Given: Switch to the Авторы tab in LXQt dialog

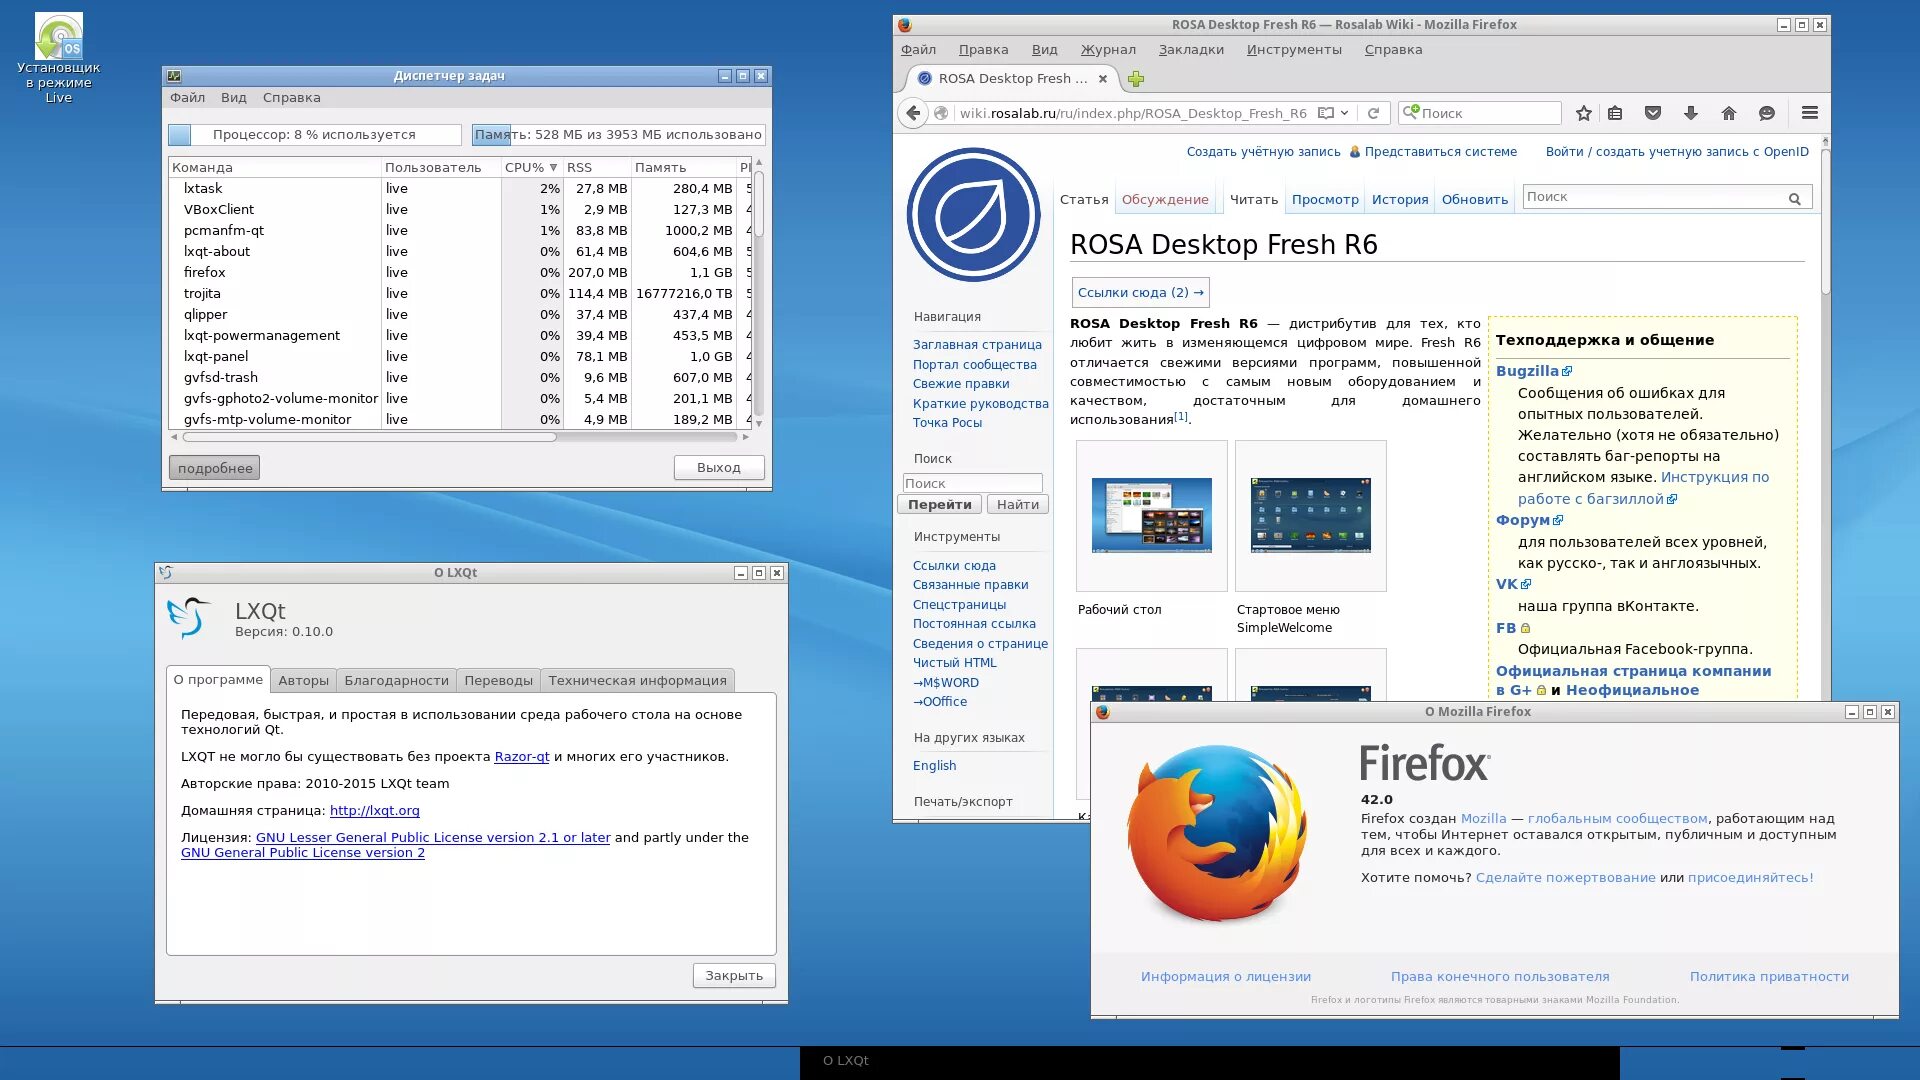Looking at the screenshot, I should click(x=303, y=680).
